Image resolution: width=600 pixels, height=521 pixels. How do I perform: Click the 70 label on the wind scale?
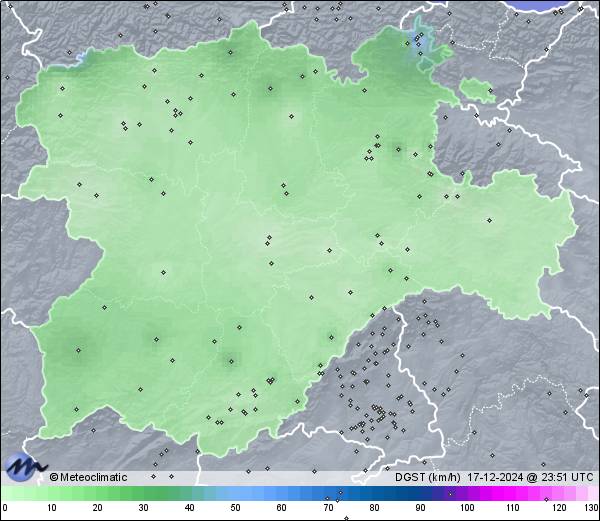coord(328,508)
